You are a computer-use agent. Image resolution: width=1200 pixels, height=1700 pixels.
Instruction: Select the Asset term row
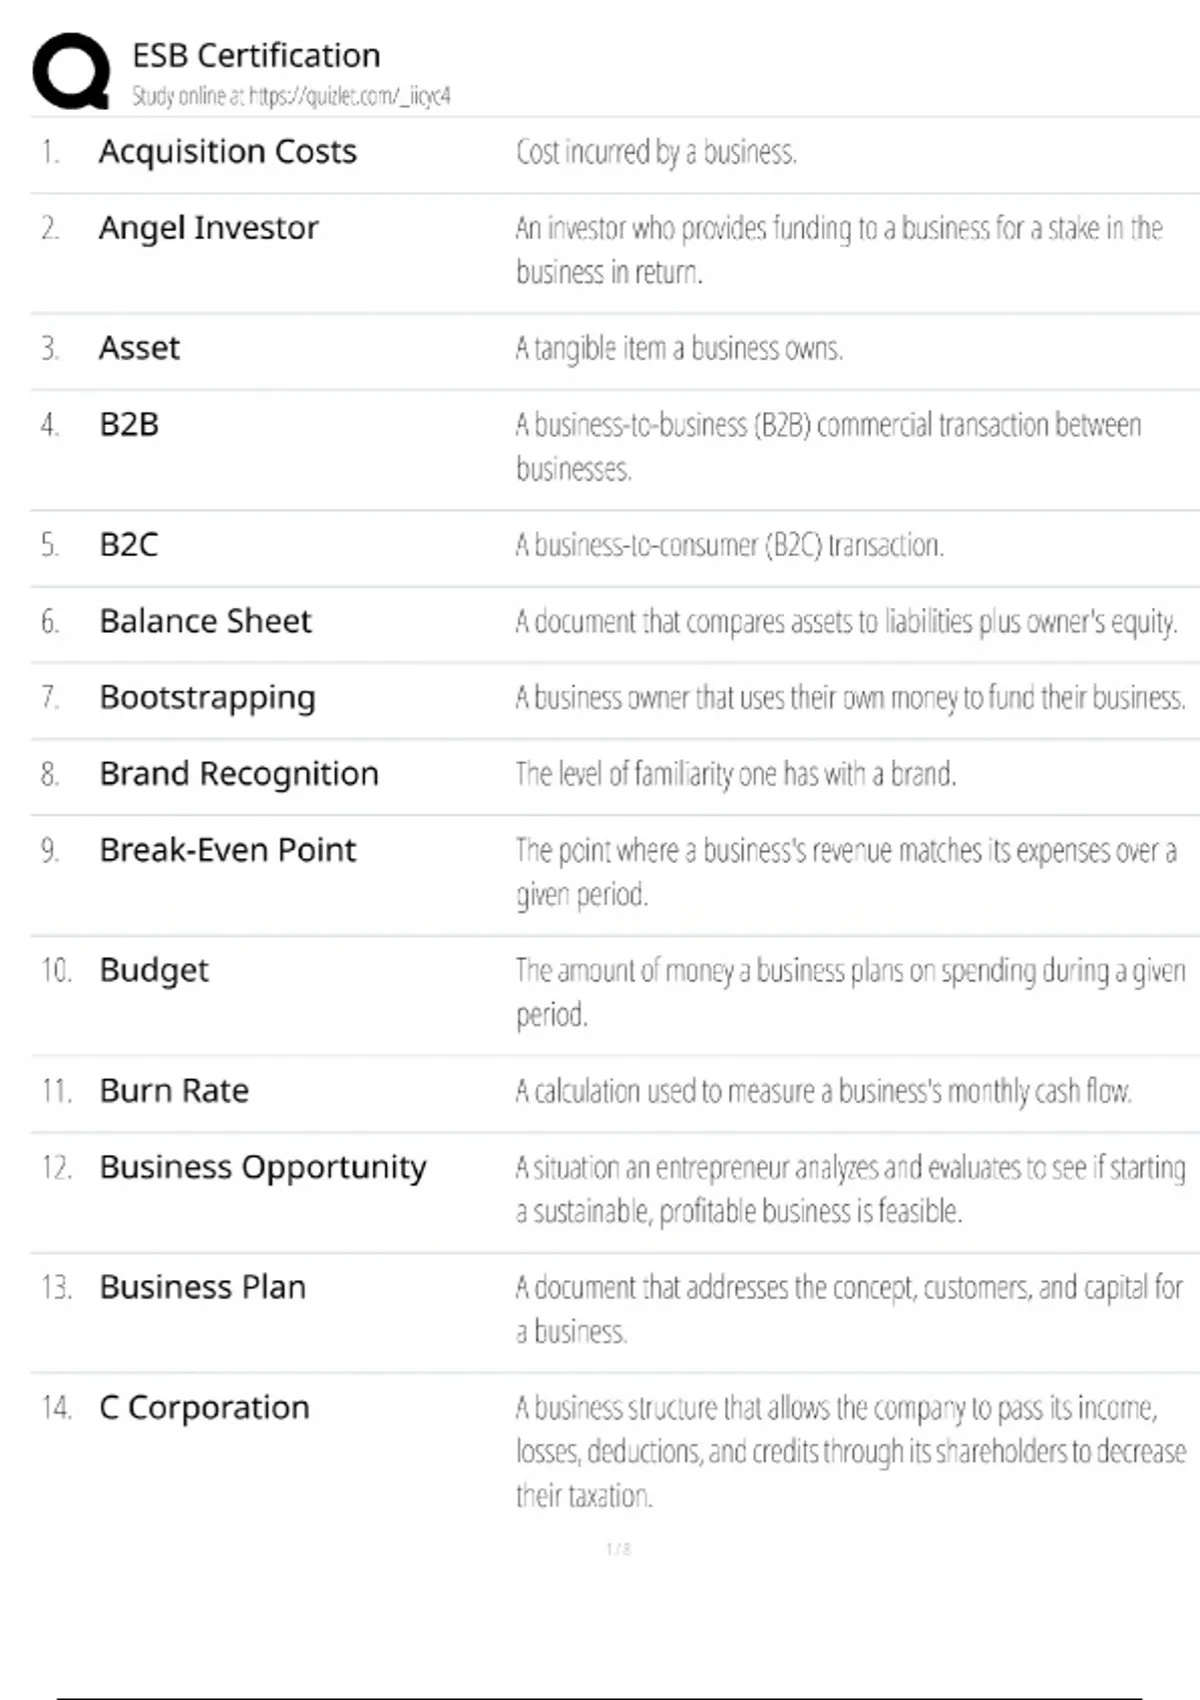click(139, 348)
